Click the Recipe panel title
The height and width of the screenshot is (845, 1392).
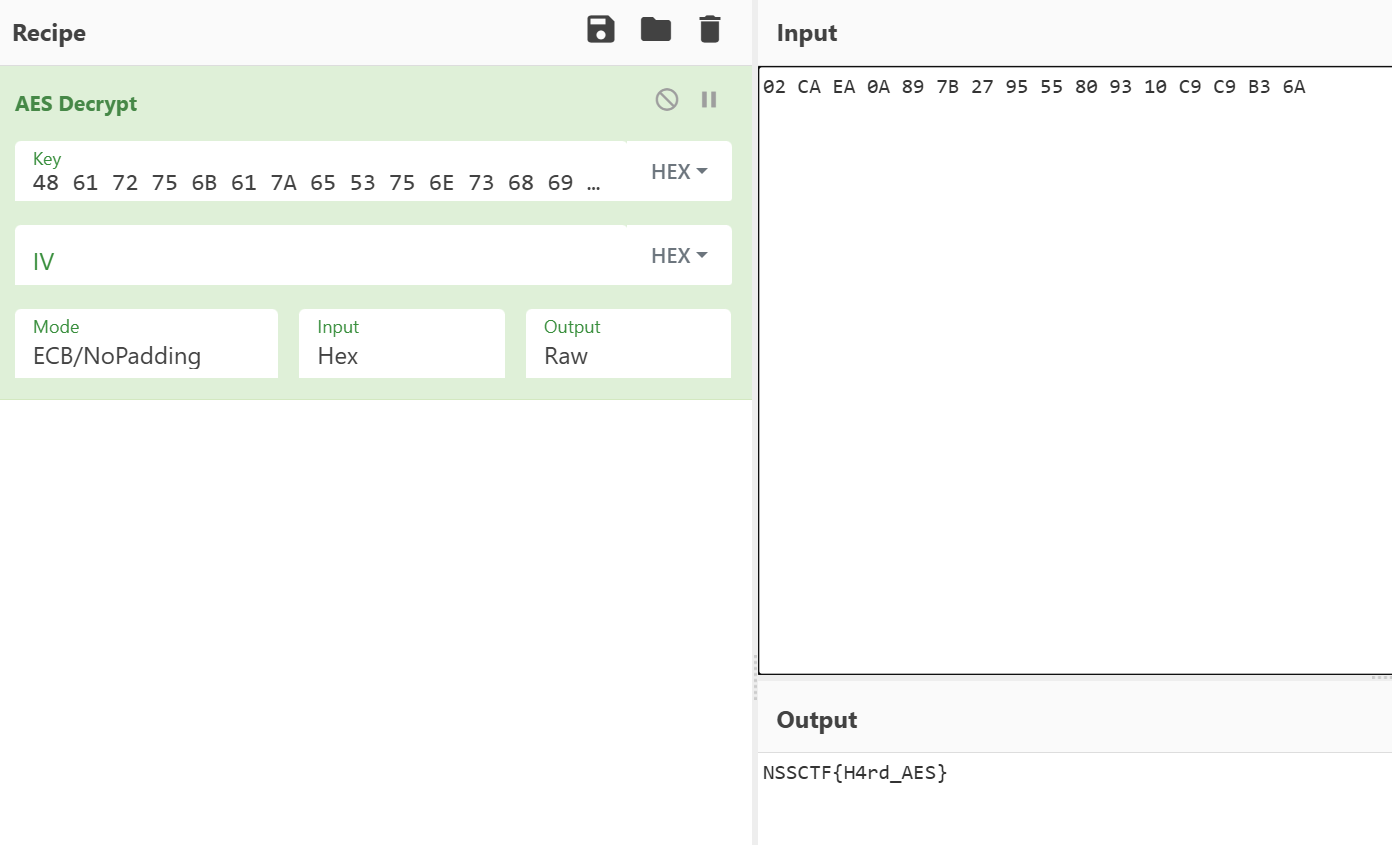pyautogui.click(x=49, y=33)
